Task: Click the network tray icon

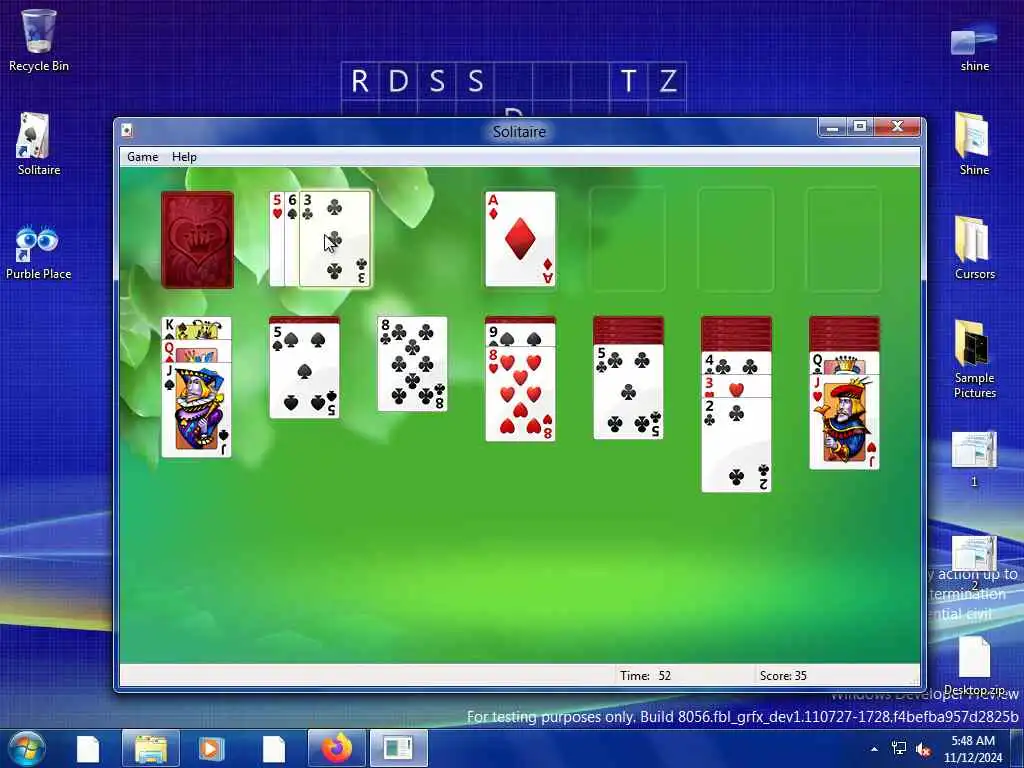Action: click(899, 748)
